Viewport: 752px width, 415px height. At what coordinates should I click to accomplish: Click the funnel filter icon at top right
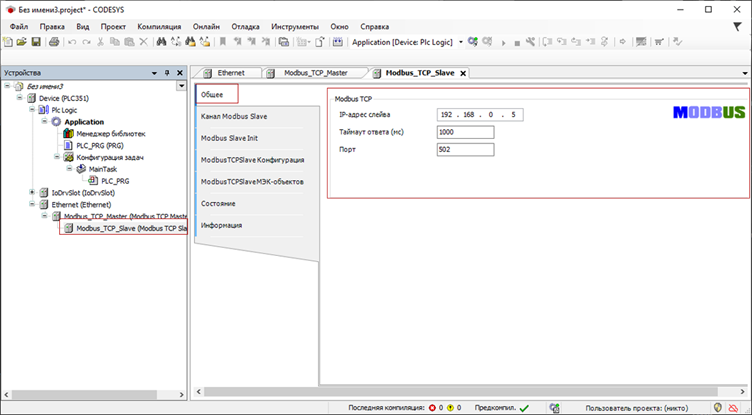click(x=738, y=27)
